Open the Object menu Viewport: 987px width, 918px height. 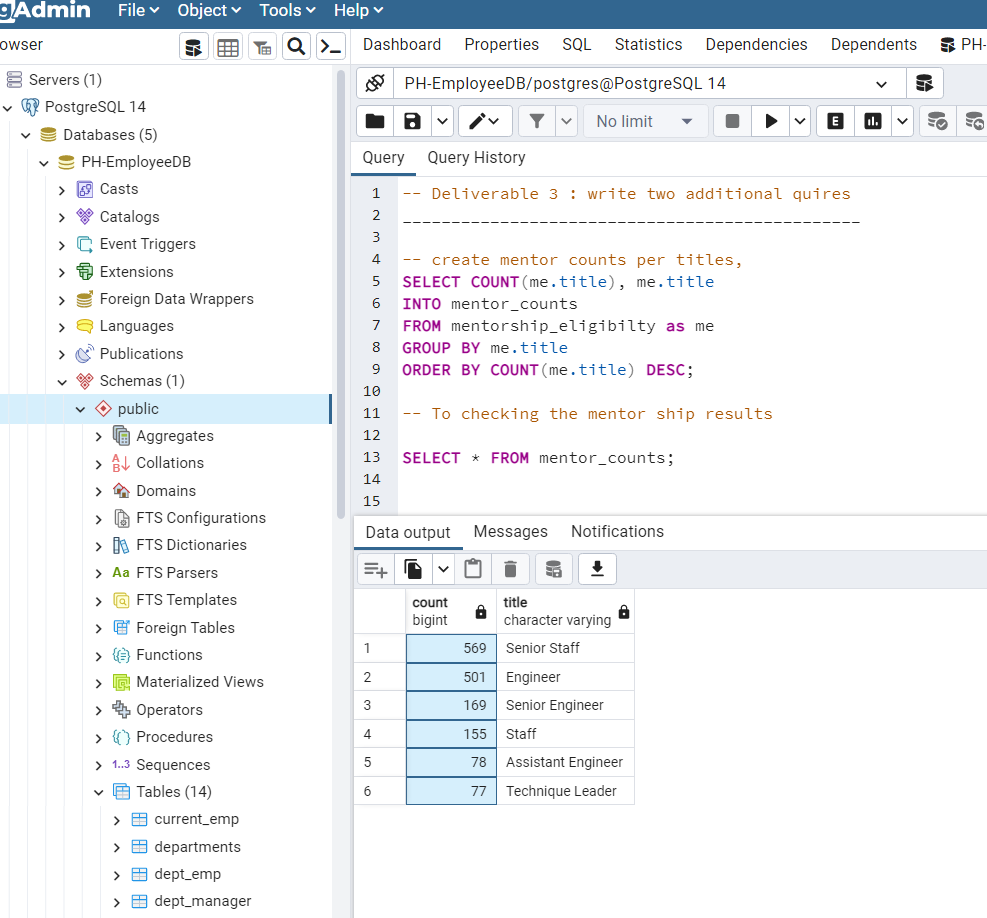209,11
